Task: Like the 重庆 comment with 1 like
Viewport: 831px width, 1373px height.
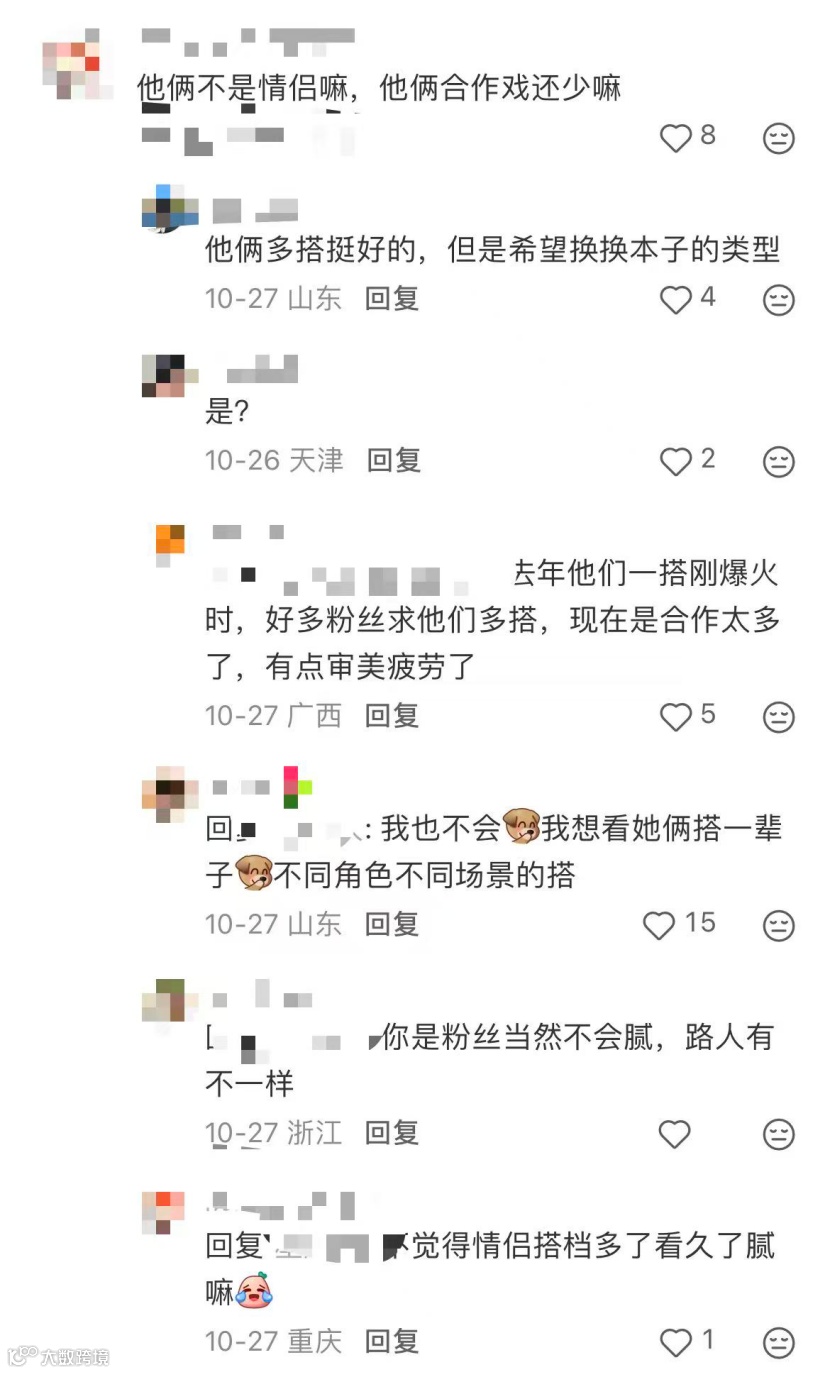Action: [x=676, y=1342]
